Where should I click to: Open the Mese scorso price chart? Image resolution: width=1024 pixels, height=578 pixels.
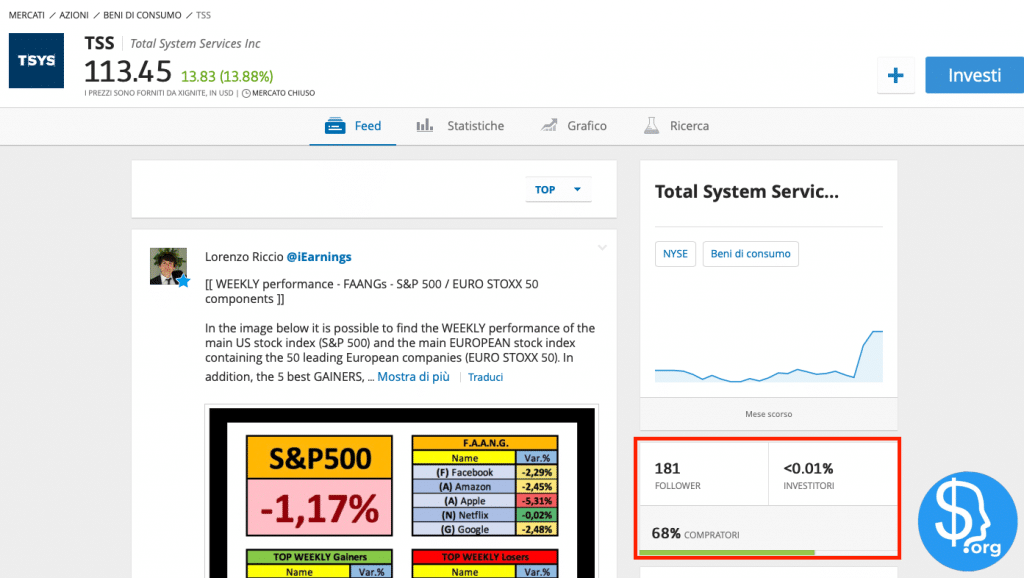(x=769, y=356)
